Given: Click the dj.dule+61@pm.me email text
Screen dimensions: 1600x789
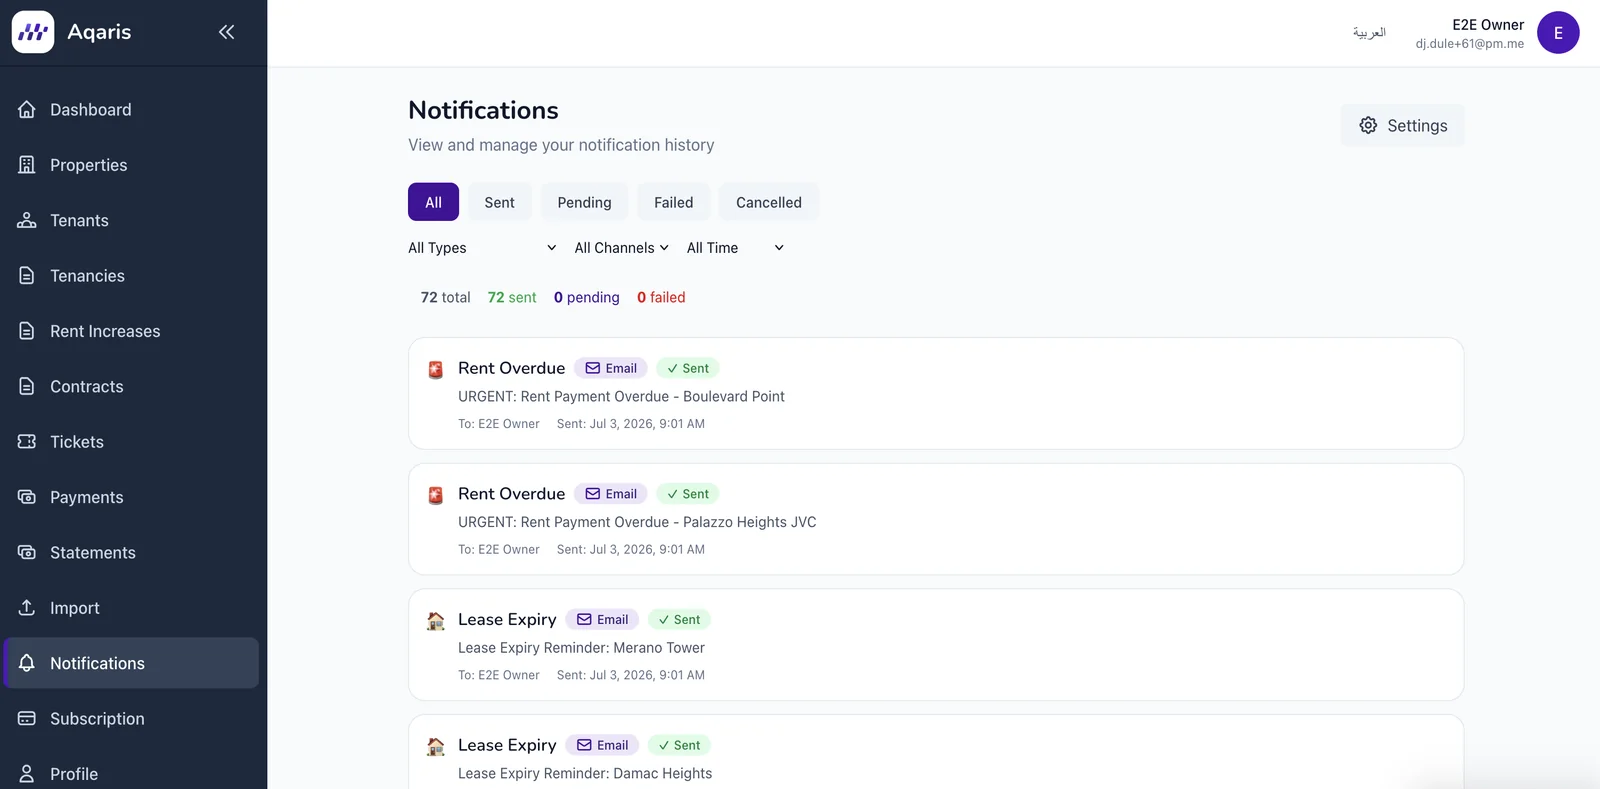Looking at the screenshot, I should 1470,44.
